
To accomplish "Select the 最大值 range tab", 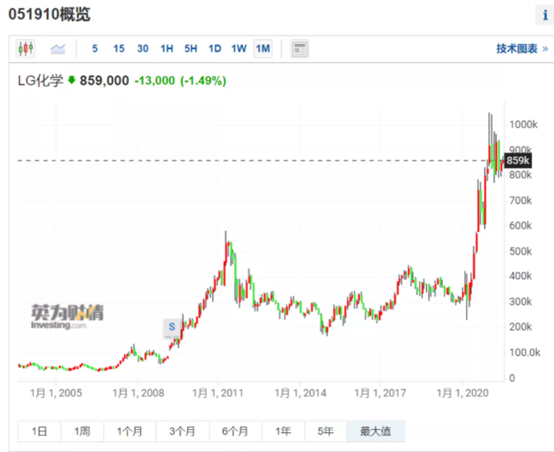I will 376,431.
